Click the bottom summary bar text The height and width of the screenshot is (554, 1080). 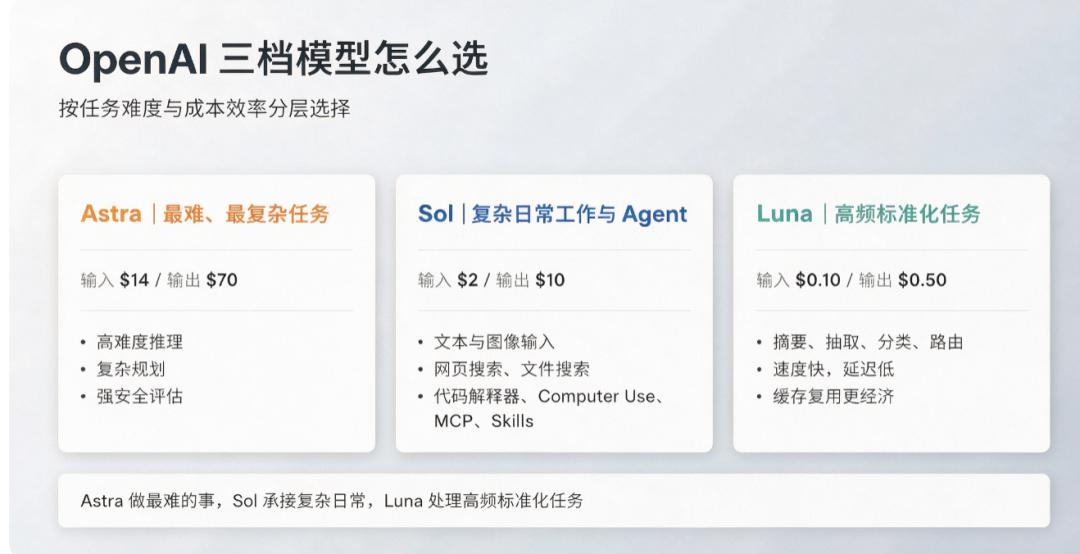coord(331,500)
